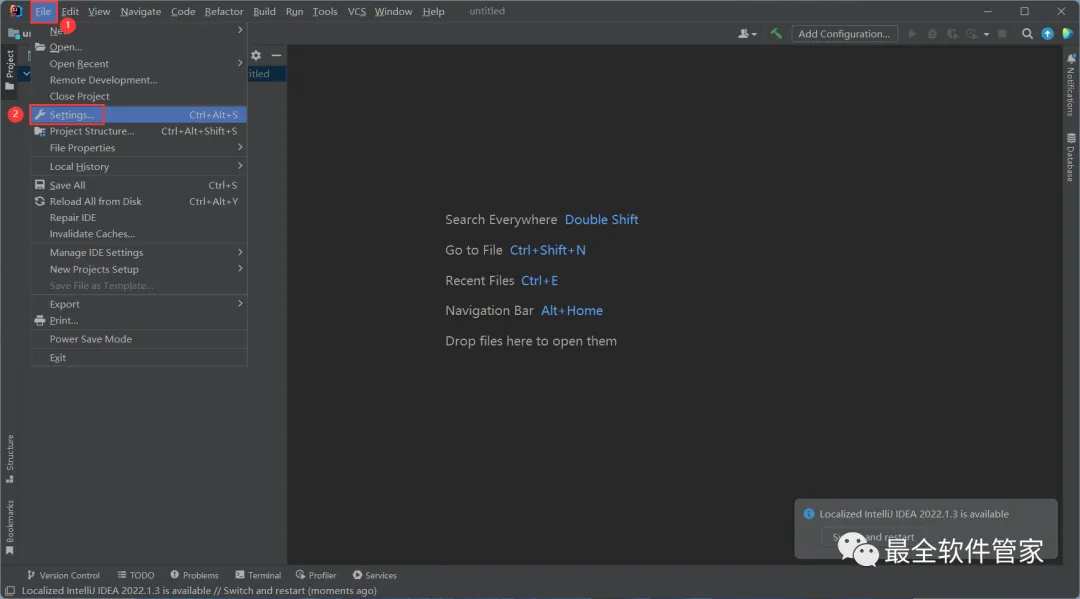Click the Run play icon
The width and height of the screenshot is (1080, 599).
pyautogui.click(x=912, y=34)
